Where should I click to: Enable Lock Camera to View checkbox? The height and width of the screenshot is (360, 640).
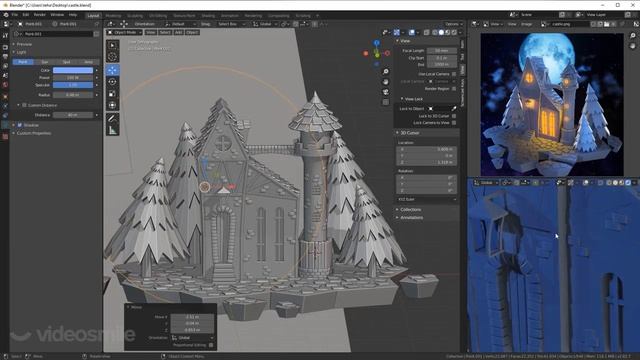point(454,122)
